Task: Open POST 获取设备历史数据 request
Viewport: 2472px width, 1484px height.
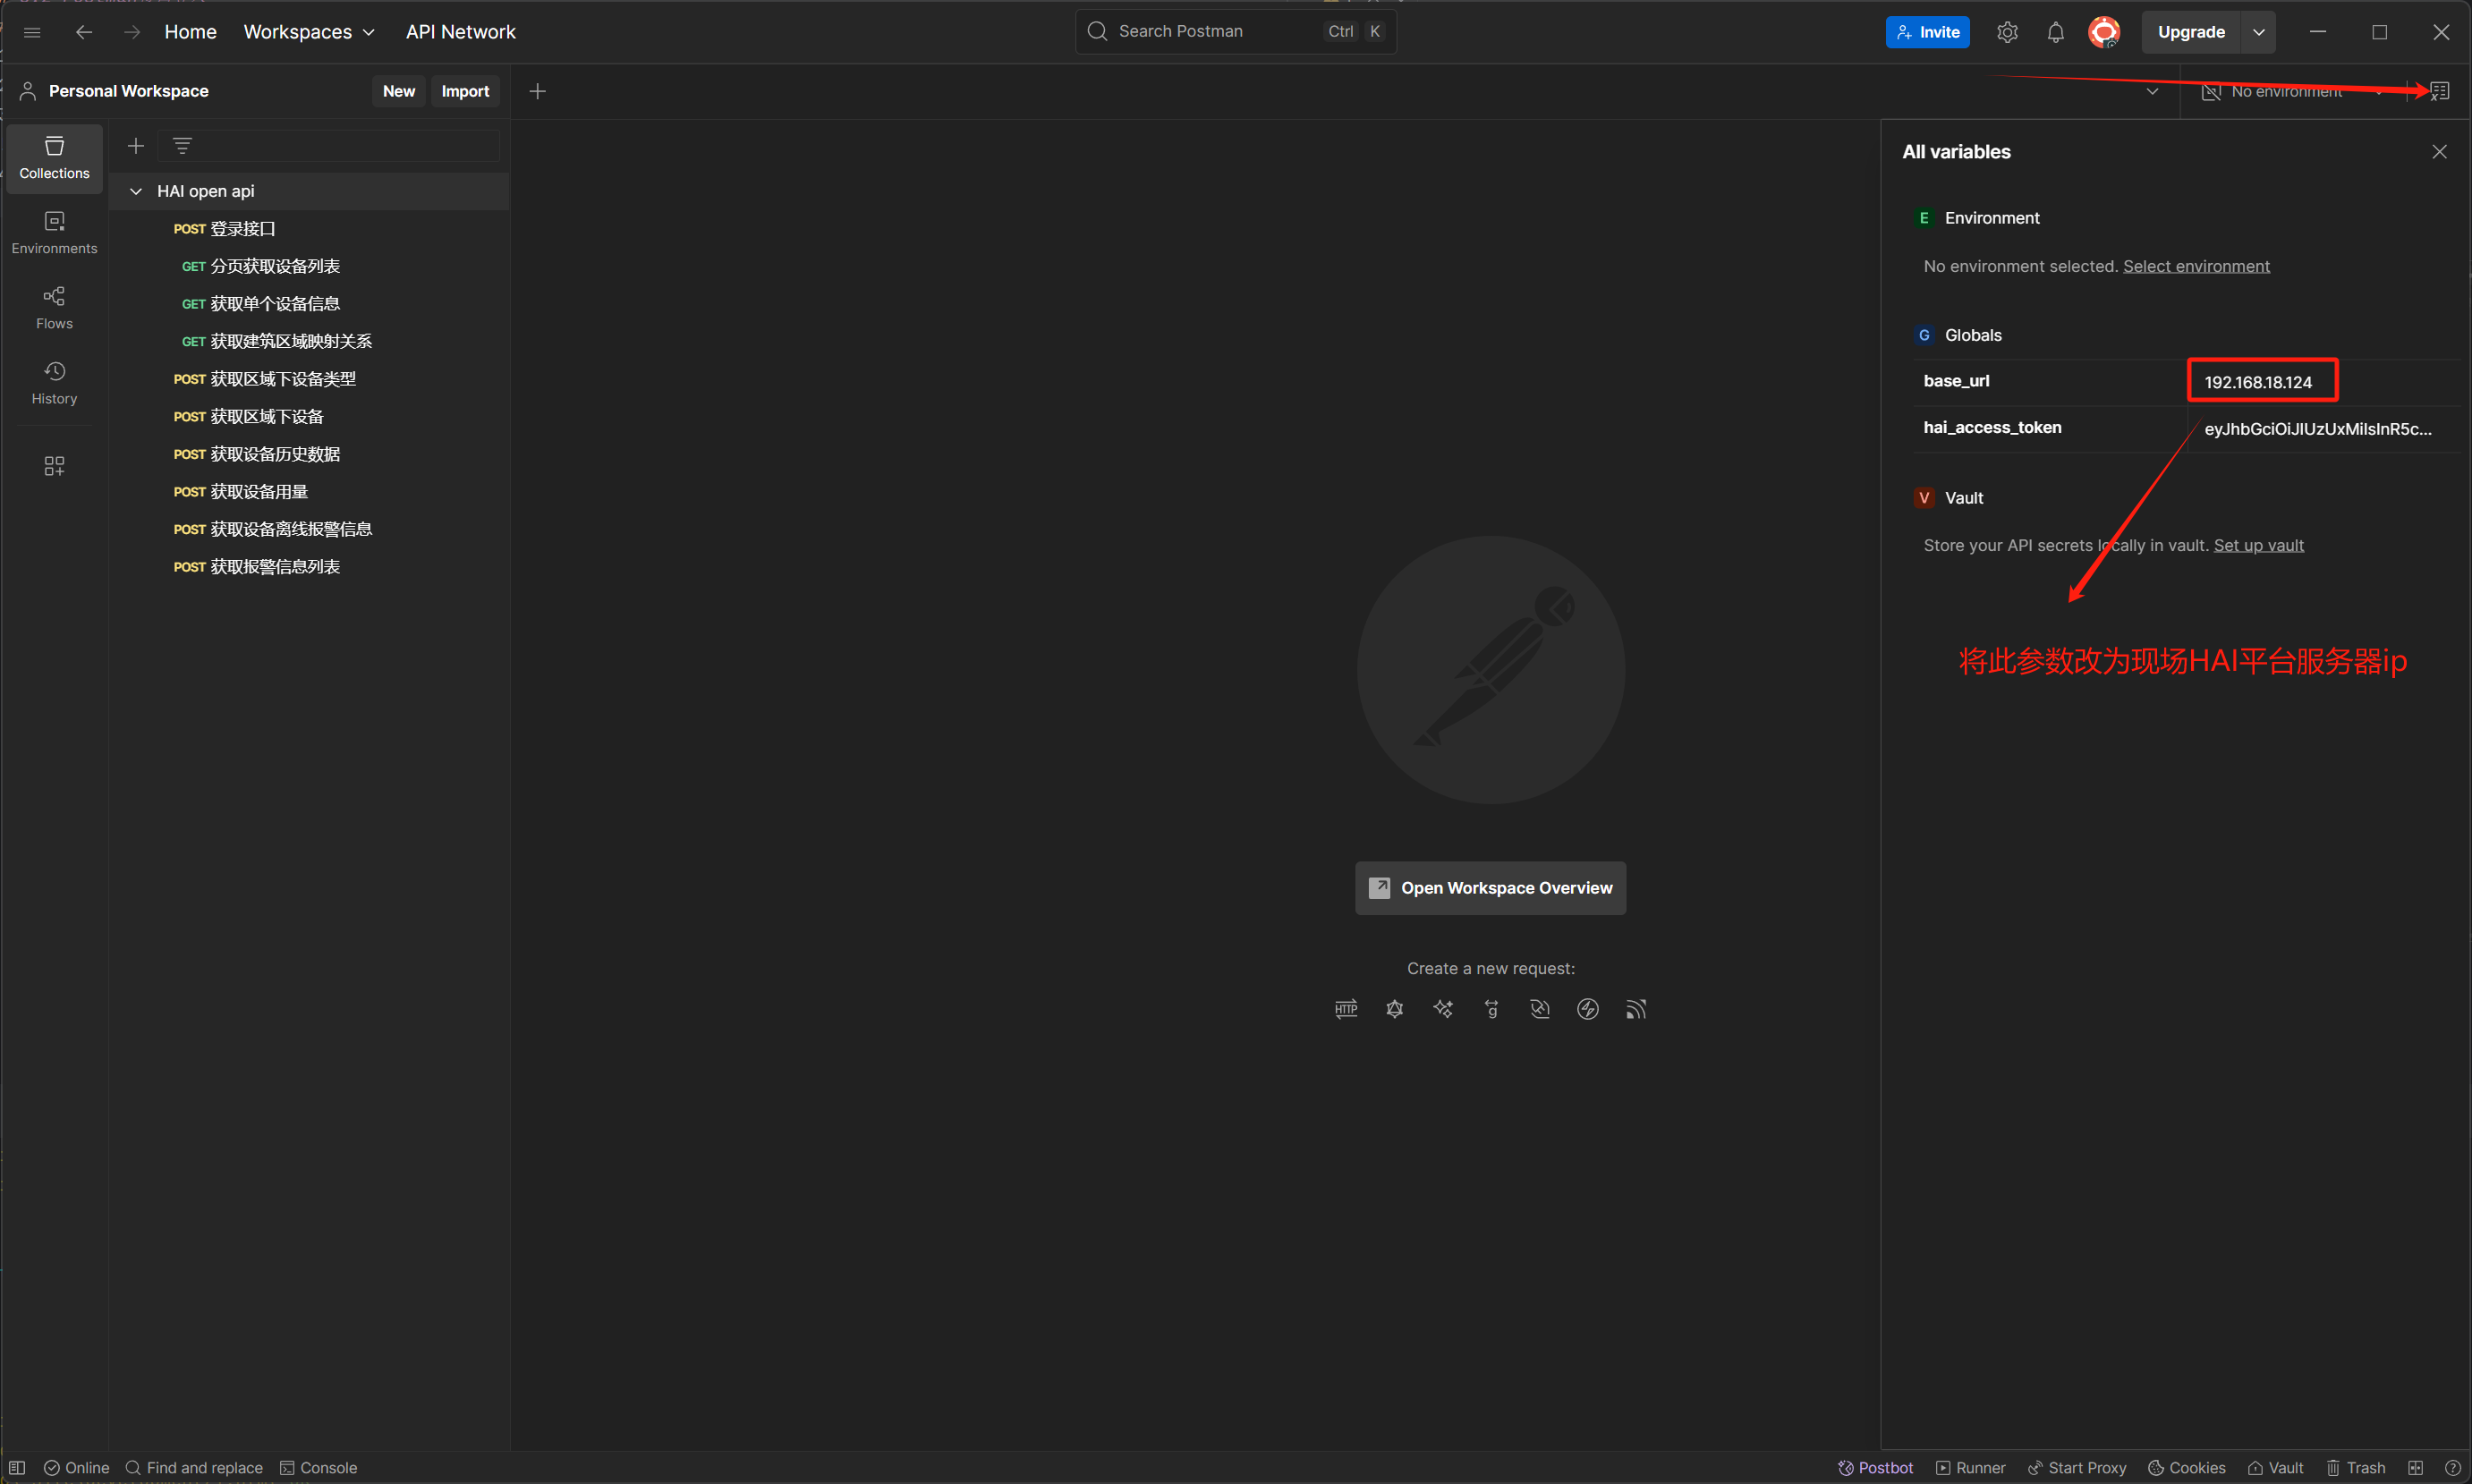Action: [309, 454]
